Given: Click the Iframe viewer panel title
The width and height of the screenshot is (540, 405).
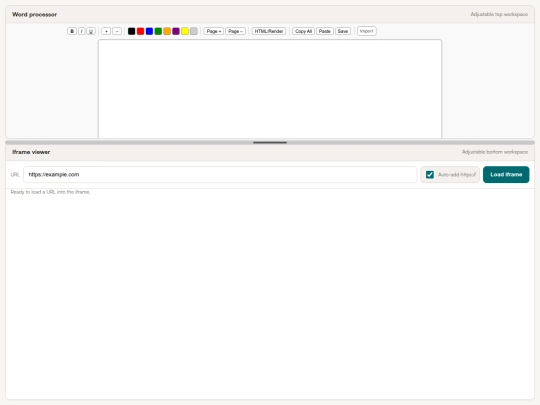Looking at the screenshot, I should click(x=31, y=152).
